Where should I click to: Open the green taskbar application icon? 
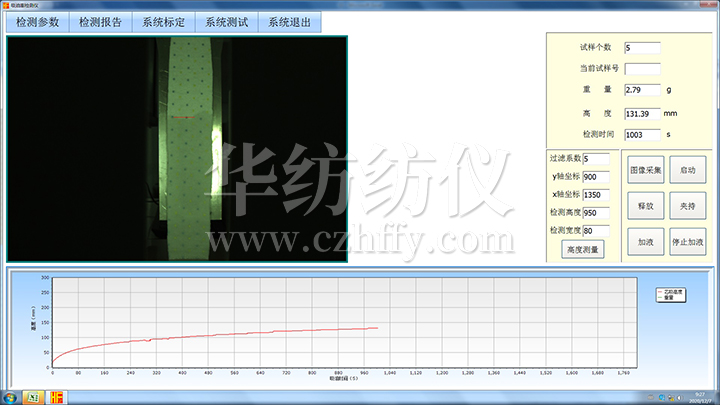[x=31, y=397]
